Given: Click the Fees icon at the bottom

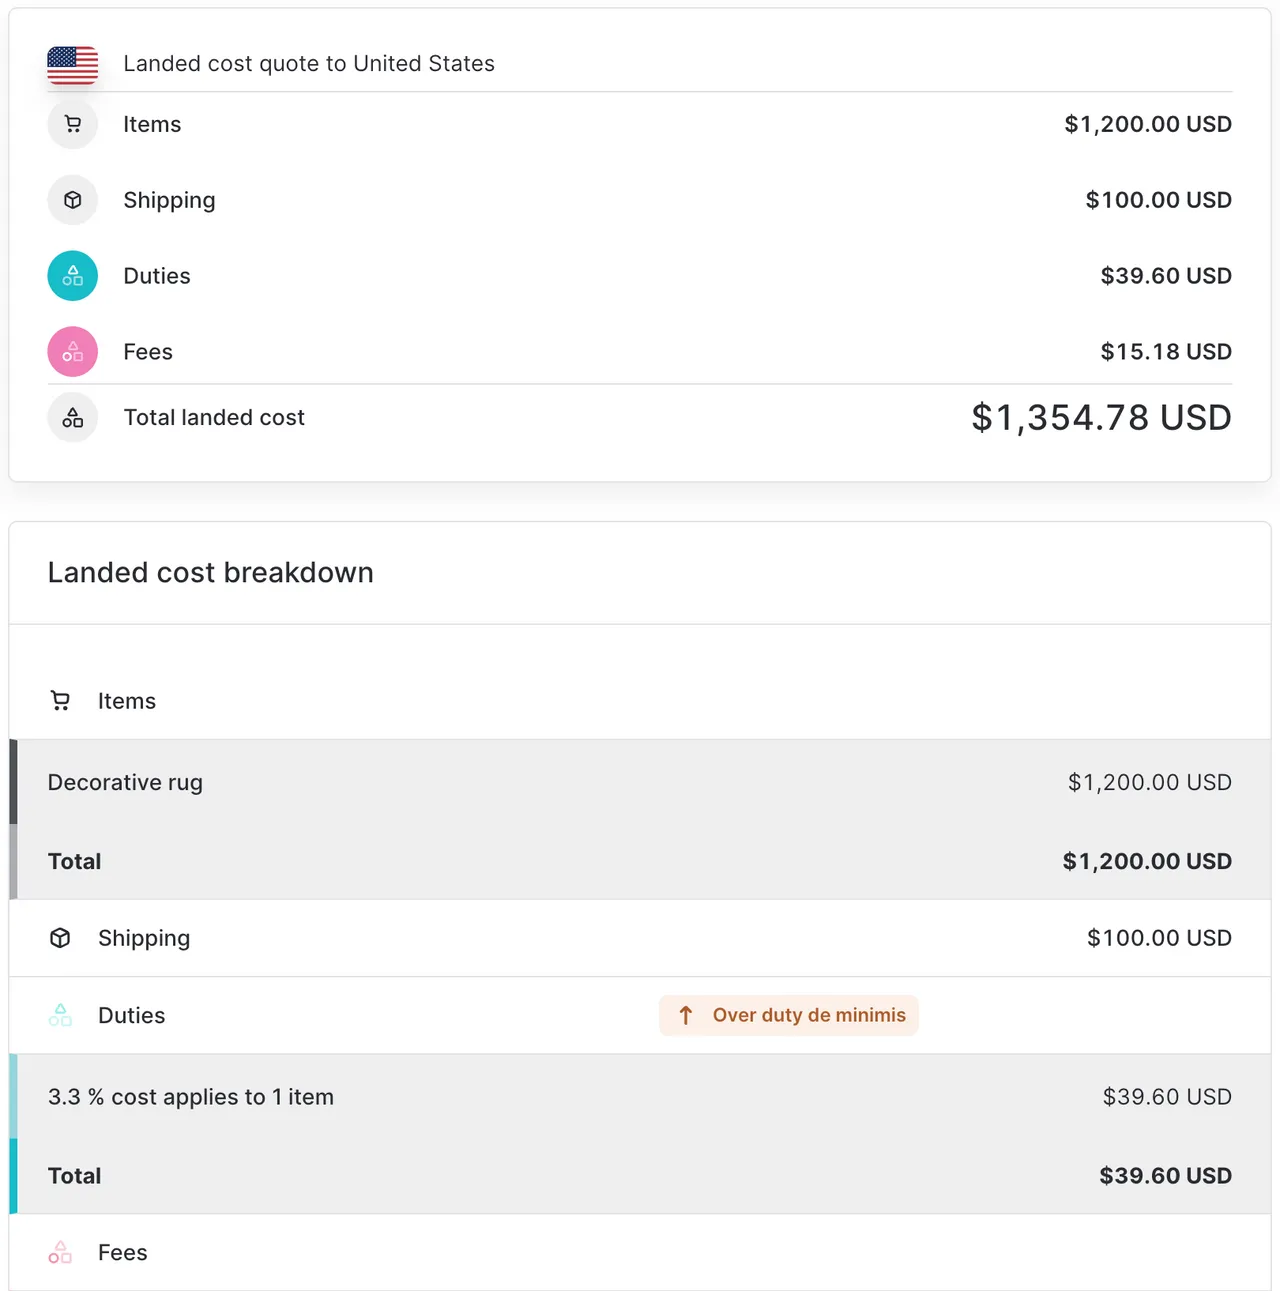Looking at the screenshot, I should click(x=60, y=1252).
